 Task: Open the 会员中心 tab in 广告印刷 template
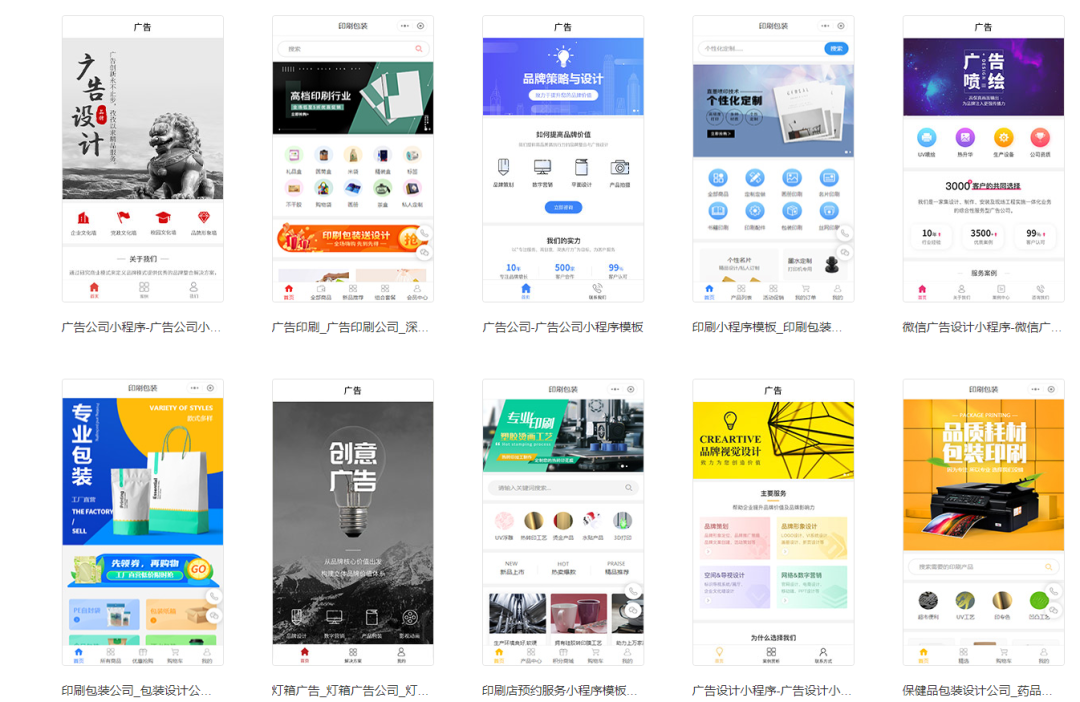[x=417, y=291]
